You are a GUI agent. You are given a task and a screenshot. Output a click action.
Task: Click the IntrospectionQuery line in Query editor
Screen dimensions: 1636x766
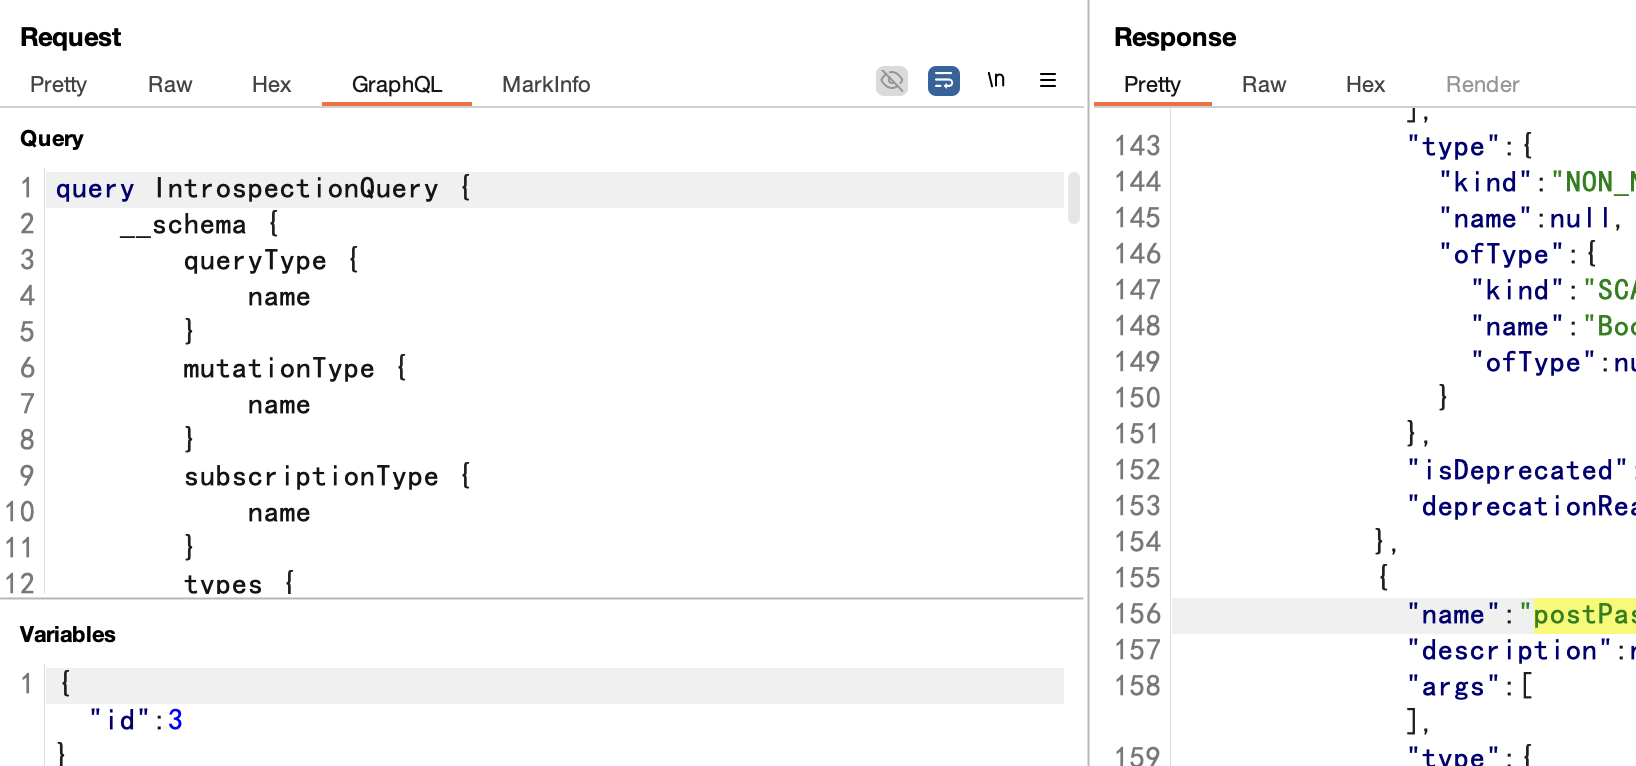(x=296, y=189)
